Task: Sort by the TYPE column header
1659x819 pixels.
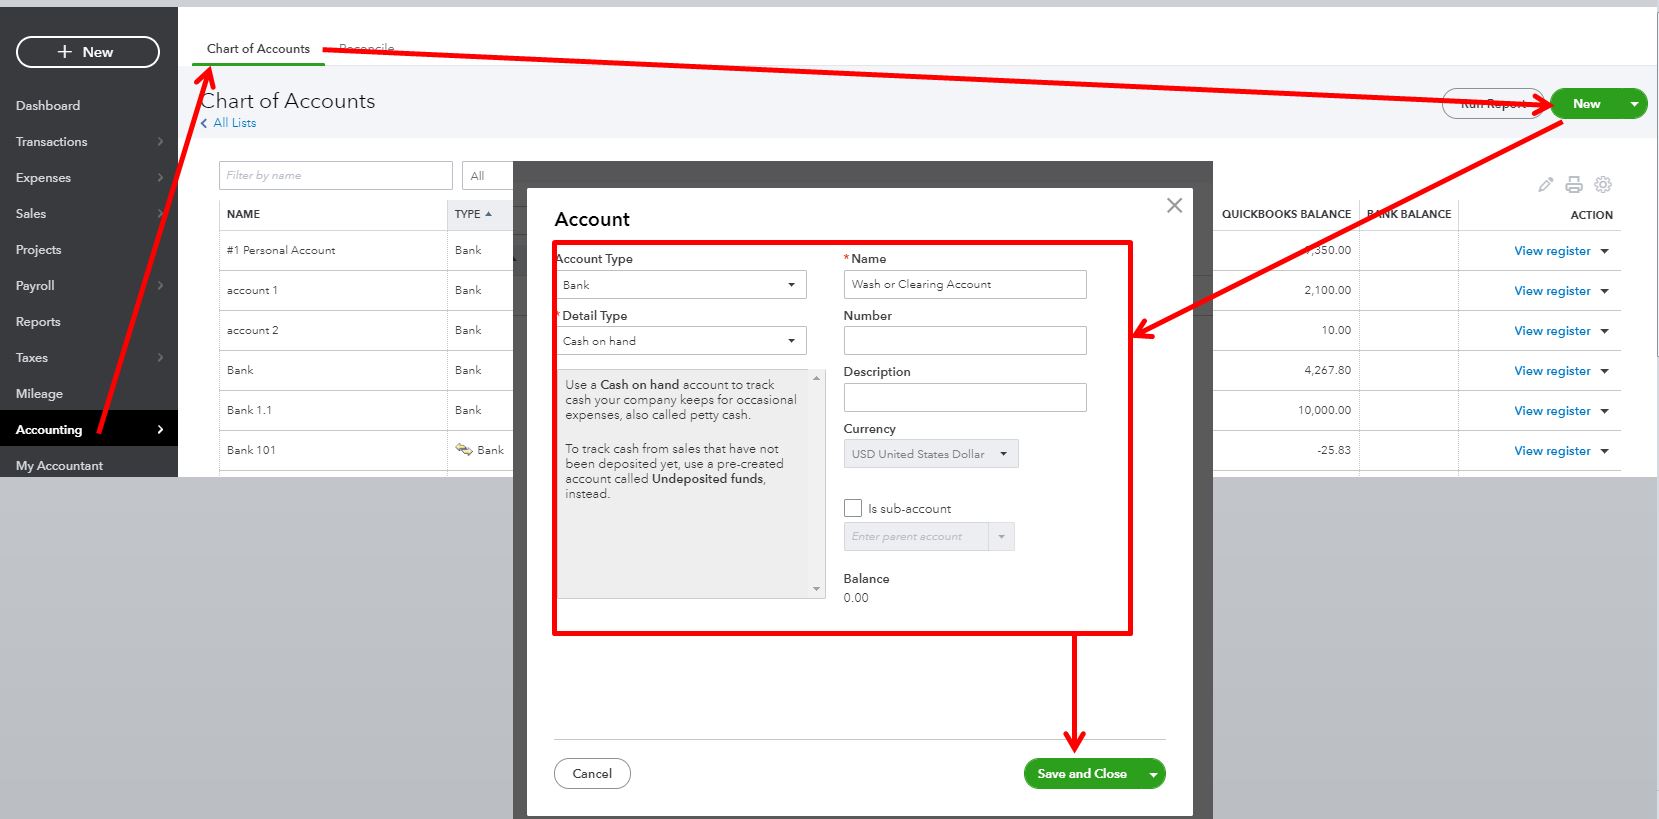Action: pyautogui.click(x=473, y=214)
